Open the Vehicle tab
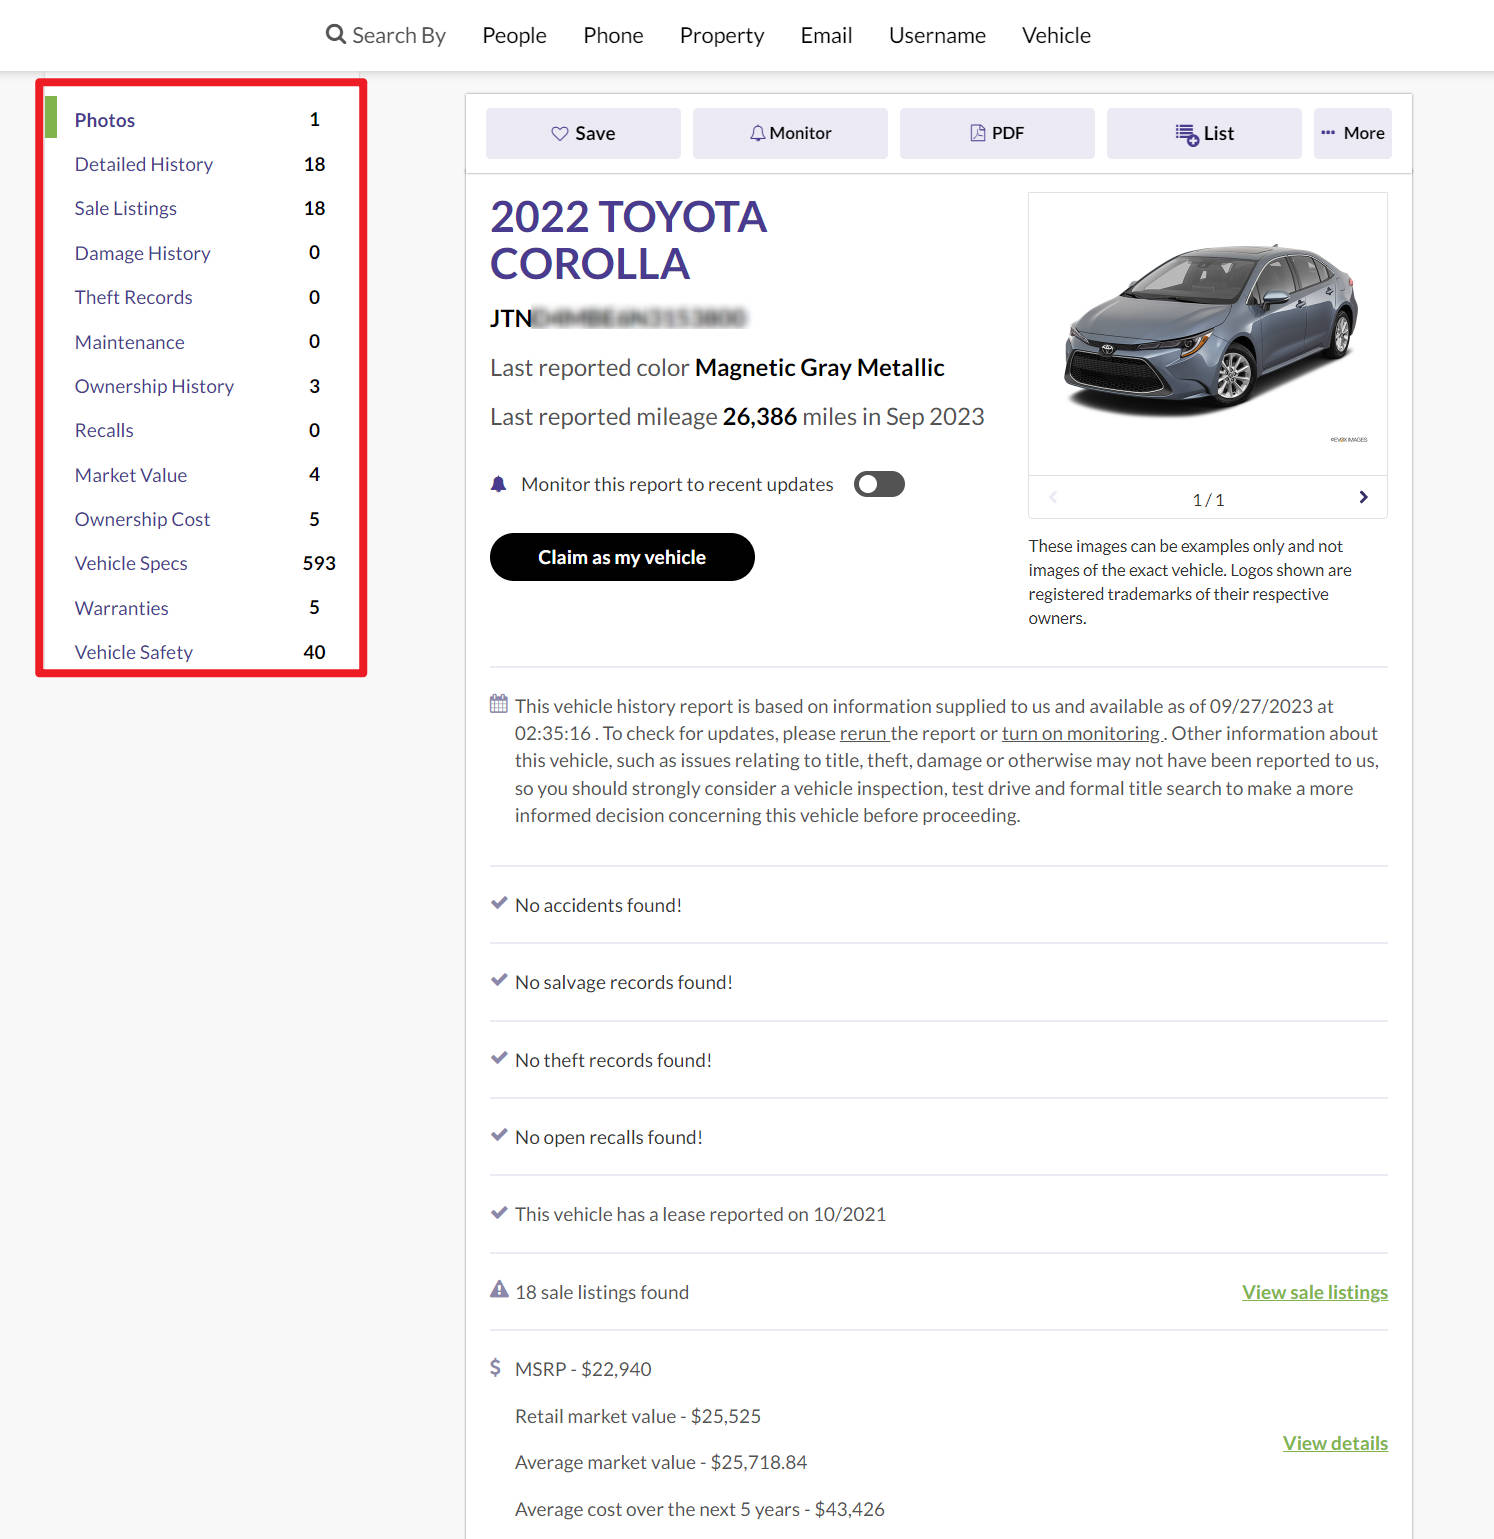Viewport: 1494px width, 1539px height. (x=1056, y=34)
